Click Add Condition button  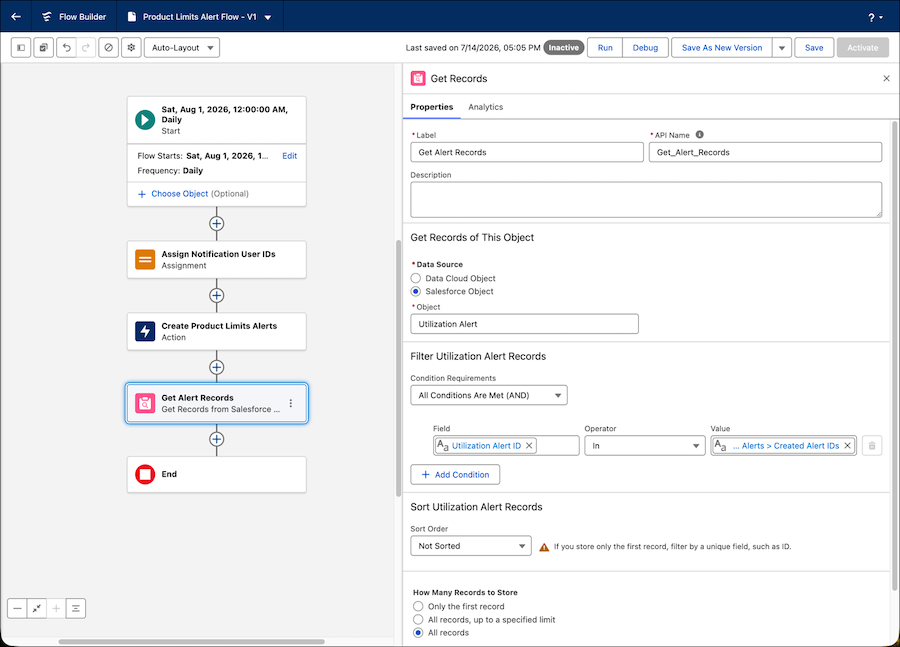pyautogui.click(x=455, y=474)
